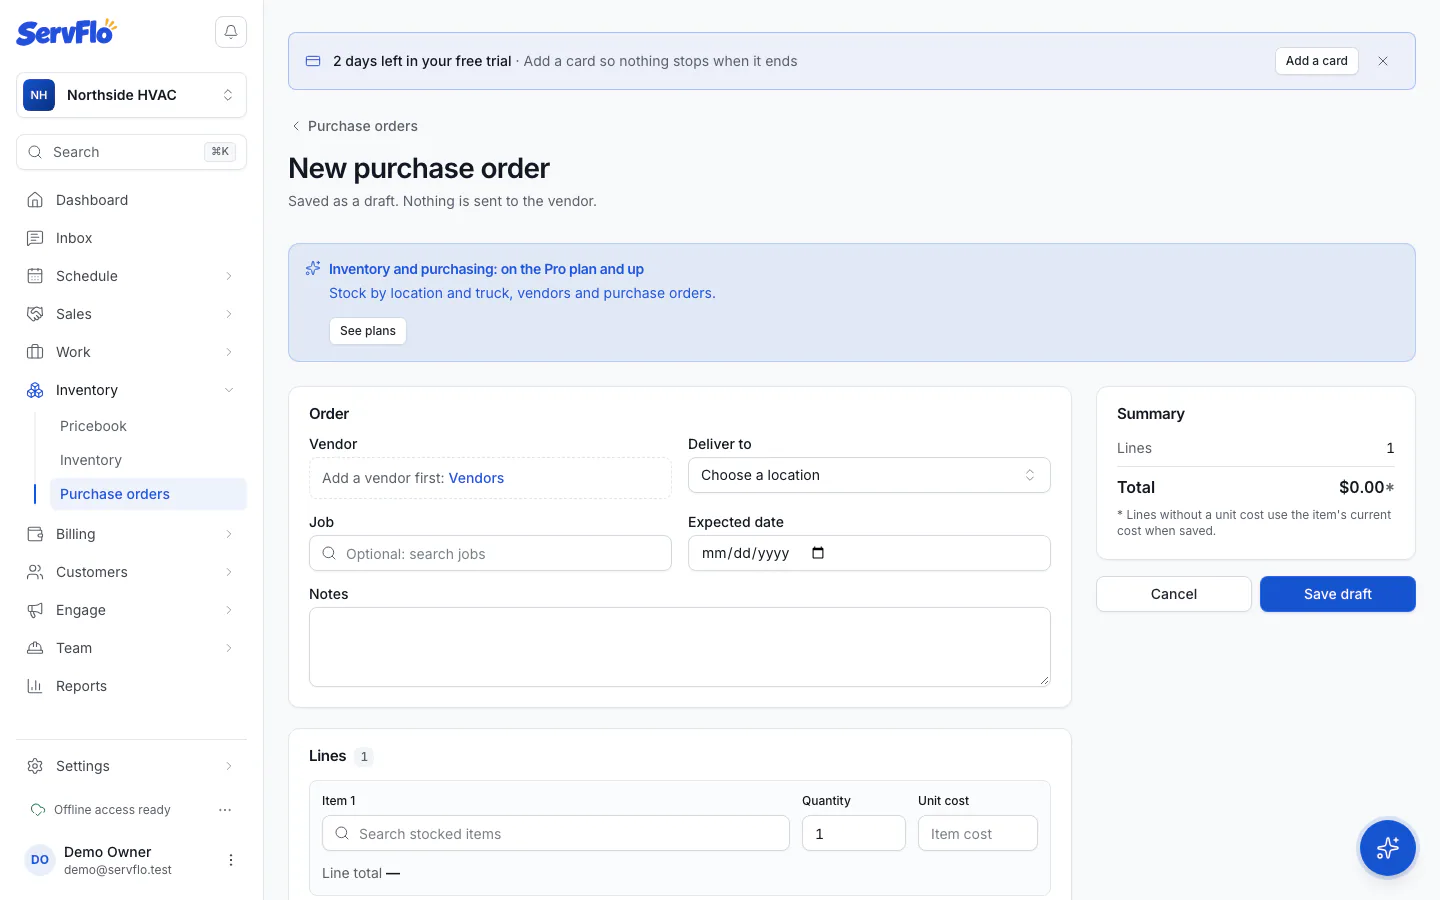Click the Customers people icon

coord(35,572)
